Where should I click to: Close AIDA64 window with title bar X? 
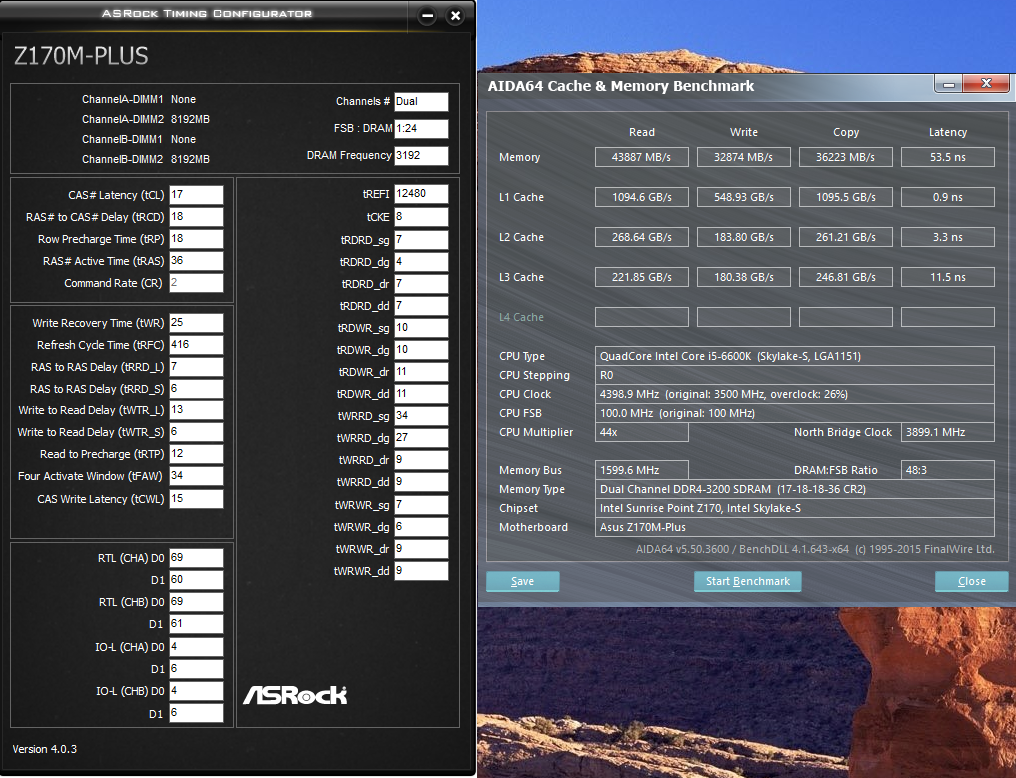[986, 84]
